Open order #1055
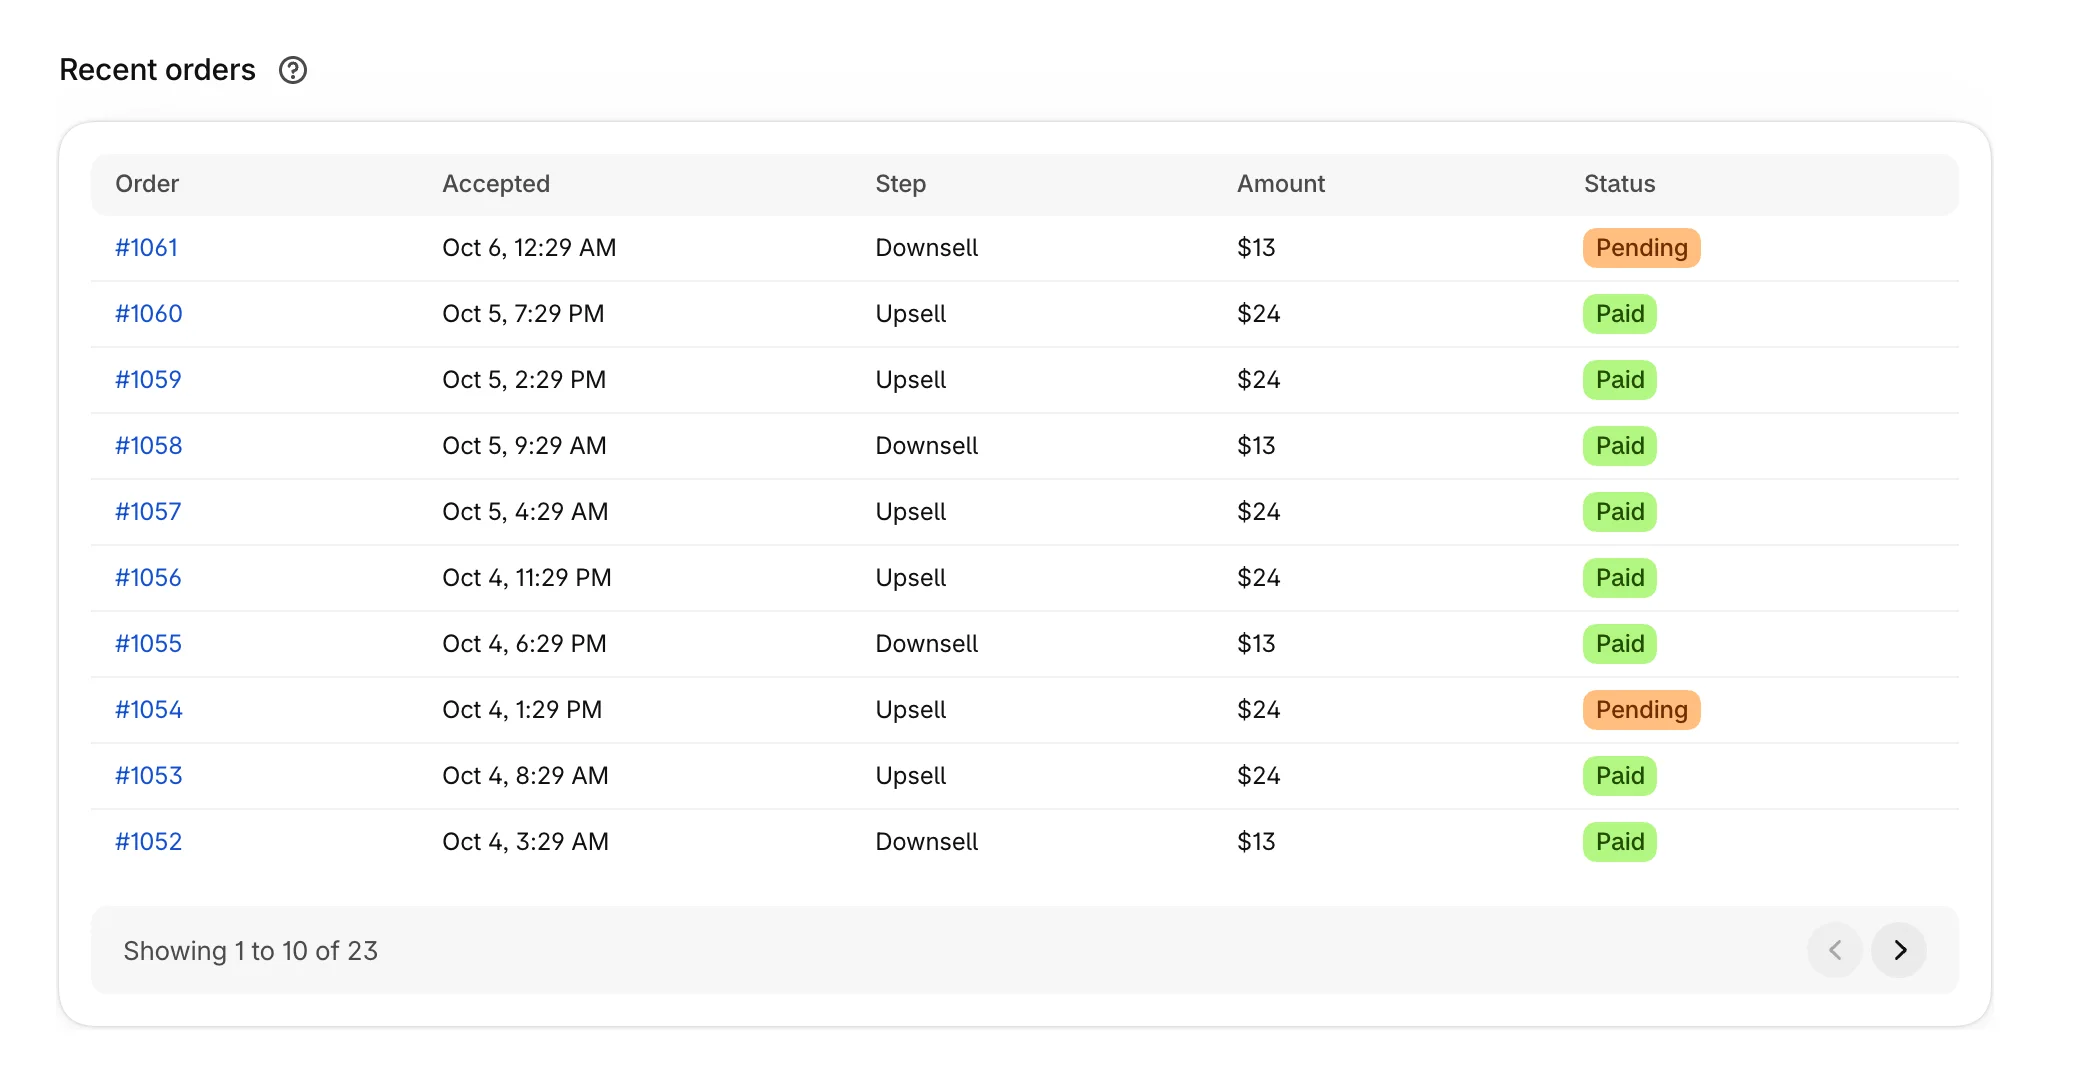 [x=148, y=644]
